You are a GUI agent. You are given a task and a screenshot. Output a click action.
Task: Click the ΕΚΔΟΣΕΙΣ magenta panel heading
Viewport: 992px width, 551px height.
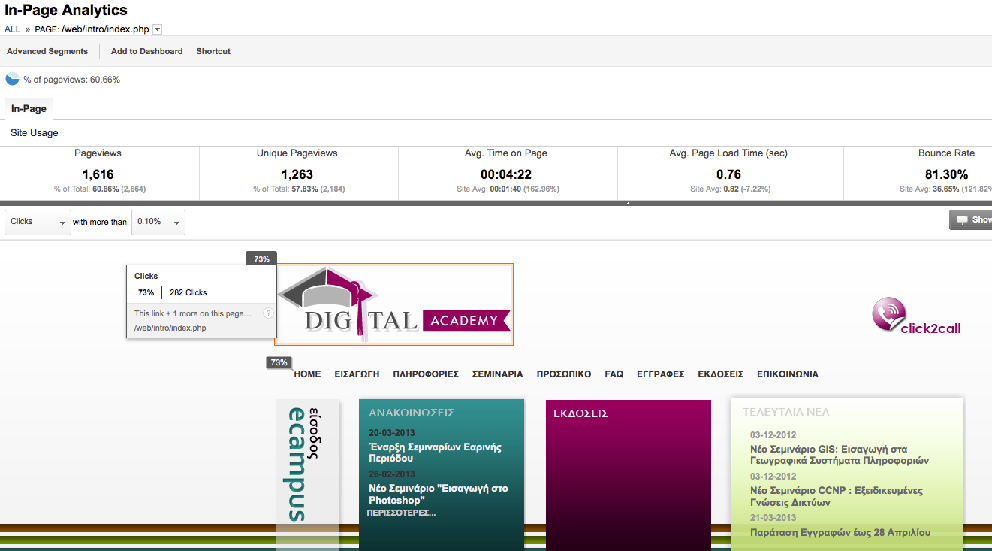(581, 413)
